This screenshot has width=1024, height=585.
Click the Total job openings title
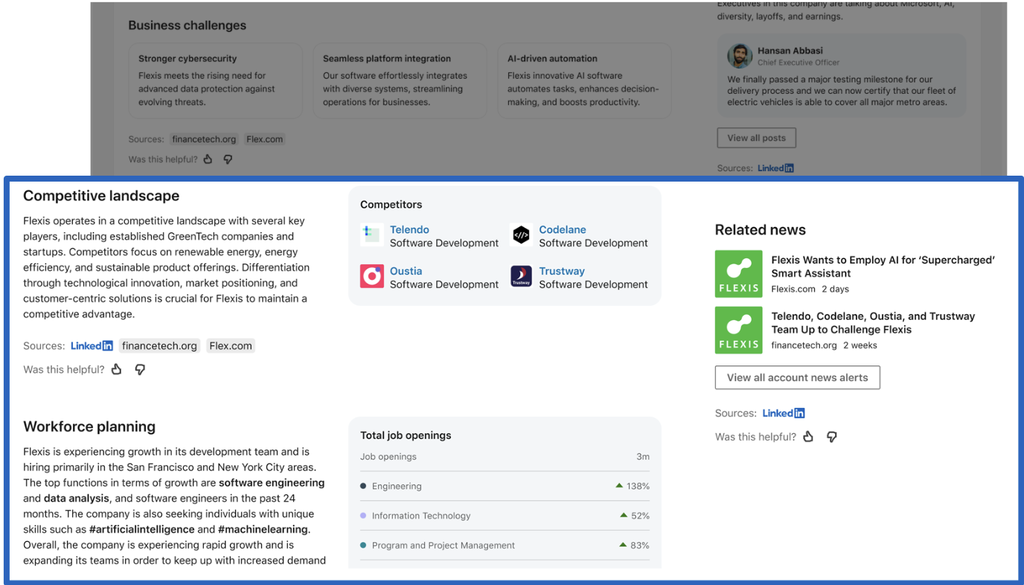(406, 435)
